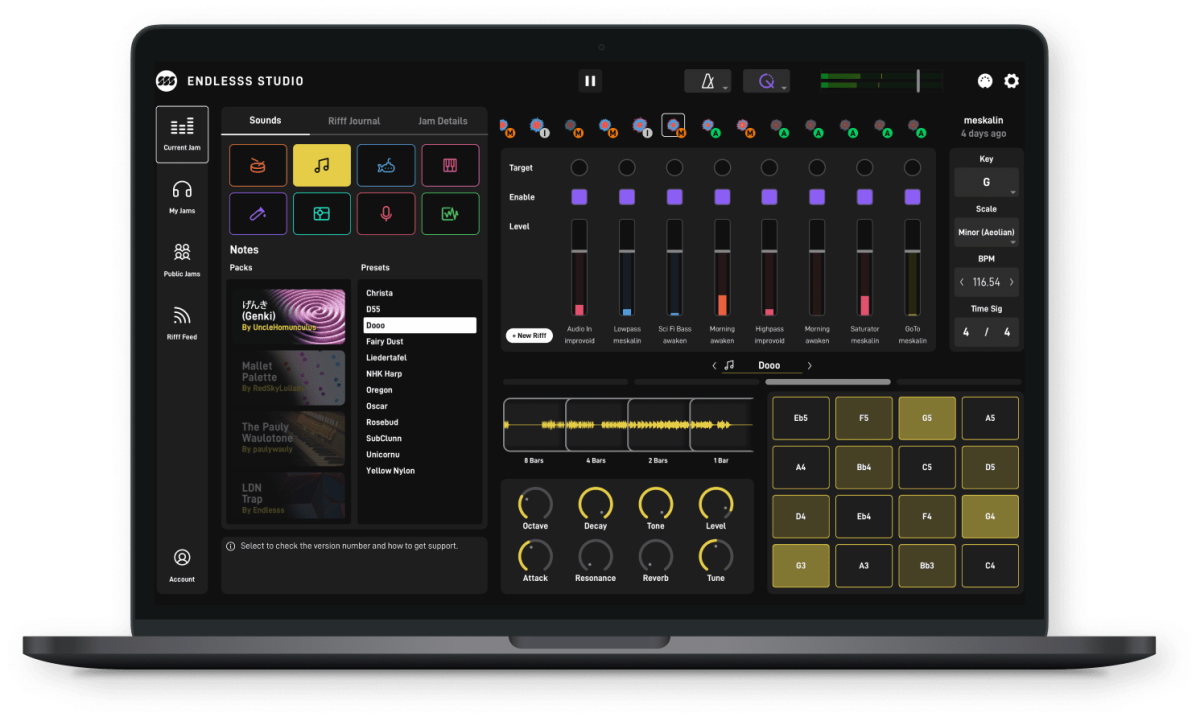The height and width of the screenshot is (717, 1200).
Task: Toggle Enable for the Audio In channel
Action: (579, 197)
